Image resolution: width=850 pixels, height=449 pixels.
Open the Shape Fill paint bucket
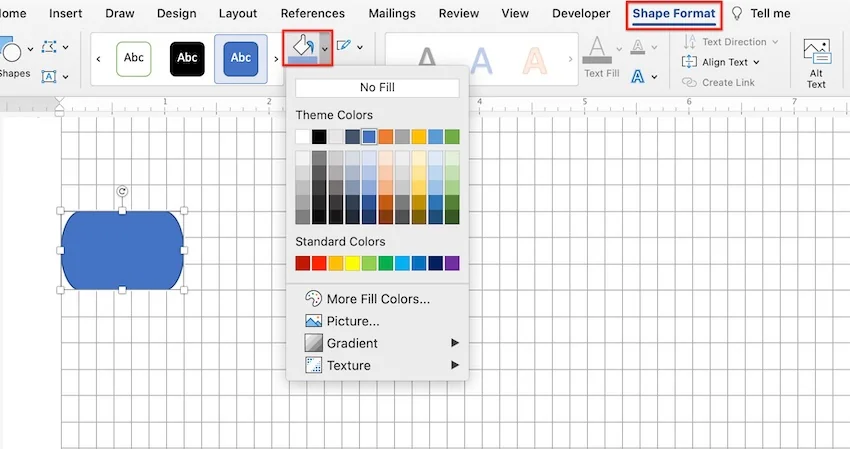coord(302,48)
